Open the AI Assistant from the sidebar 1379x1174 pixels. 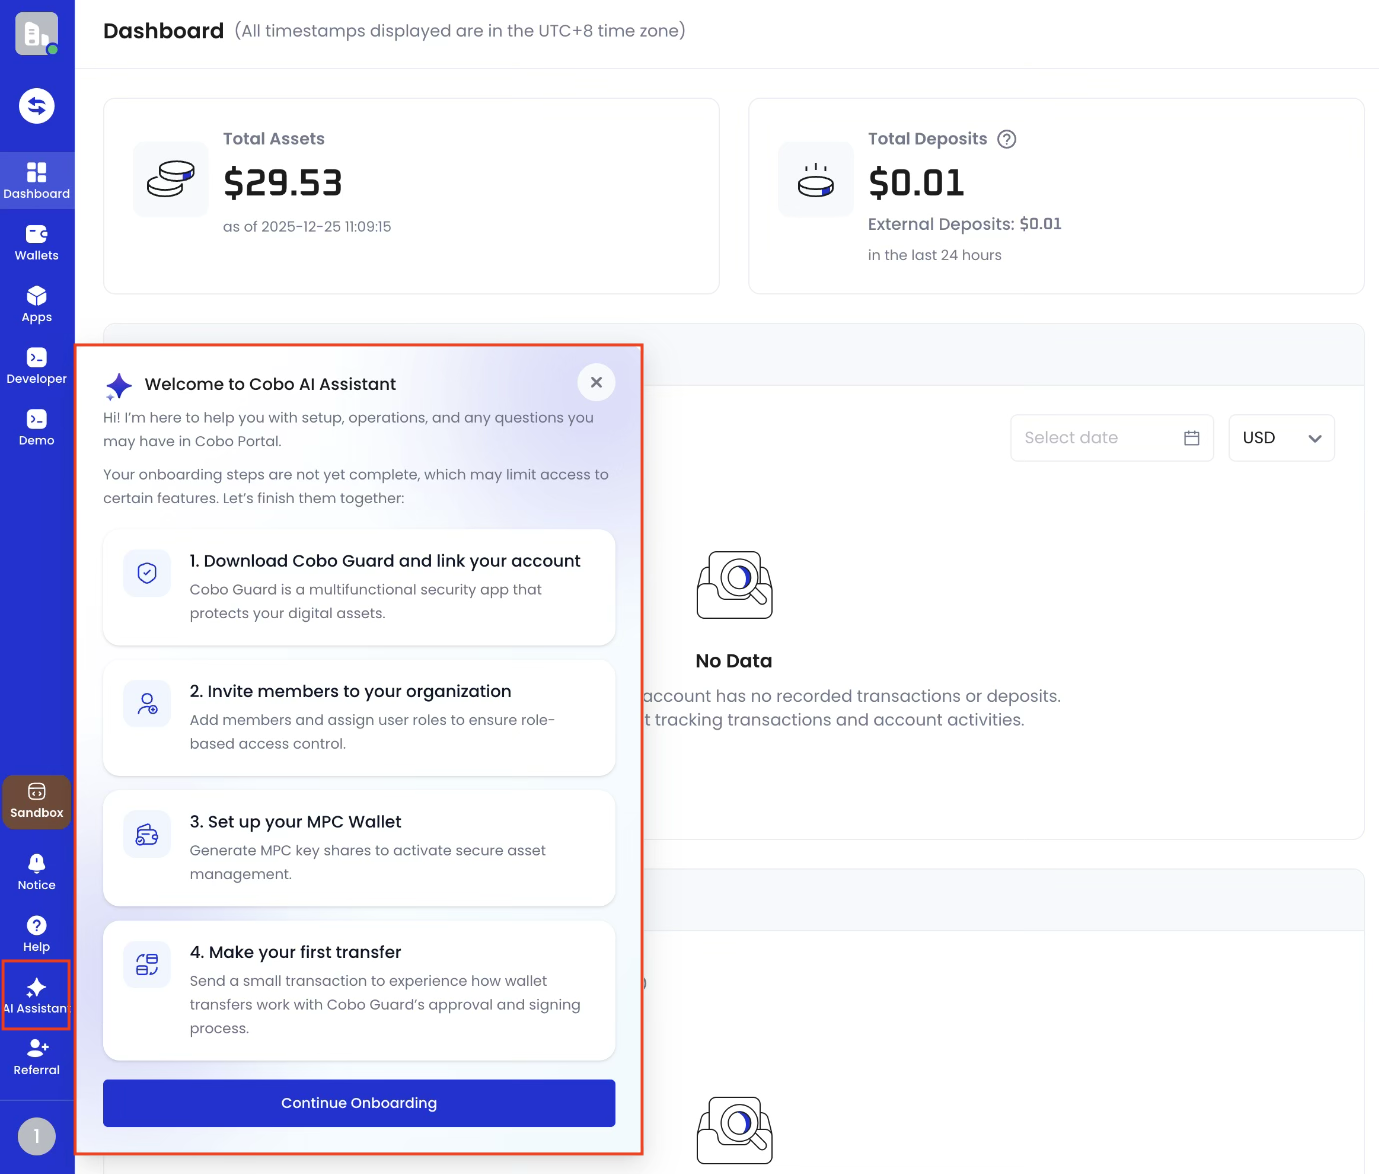[x=37, y=993]
